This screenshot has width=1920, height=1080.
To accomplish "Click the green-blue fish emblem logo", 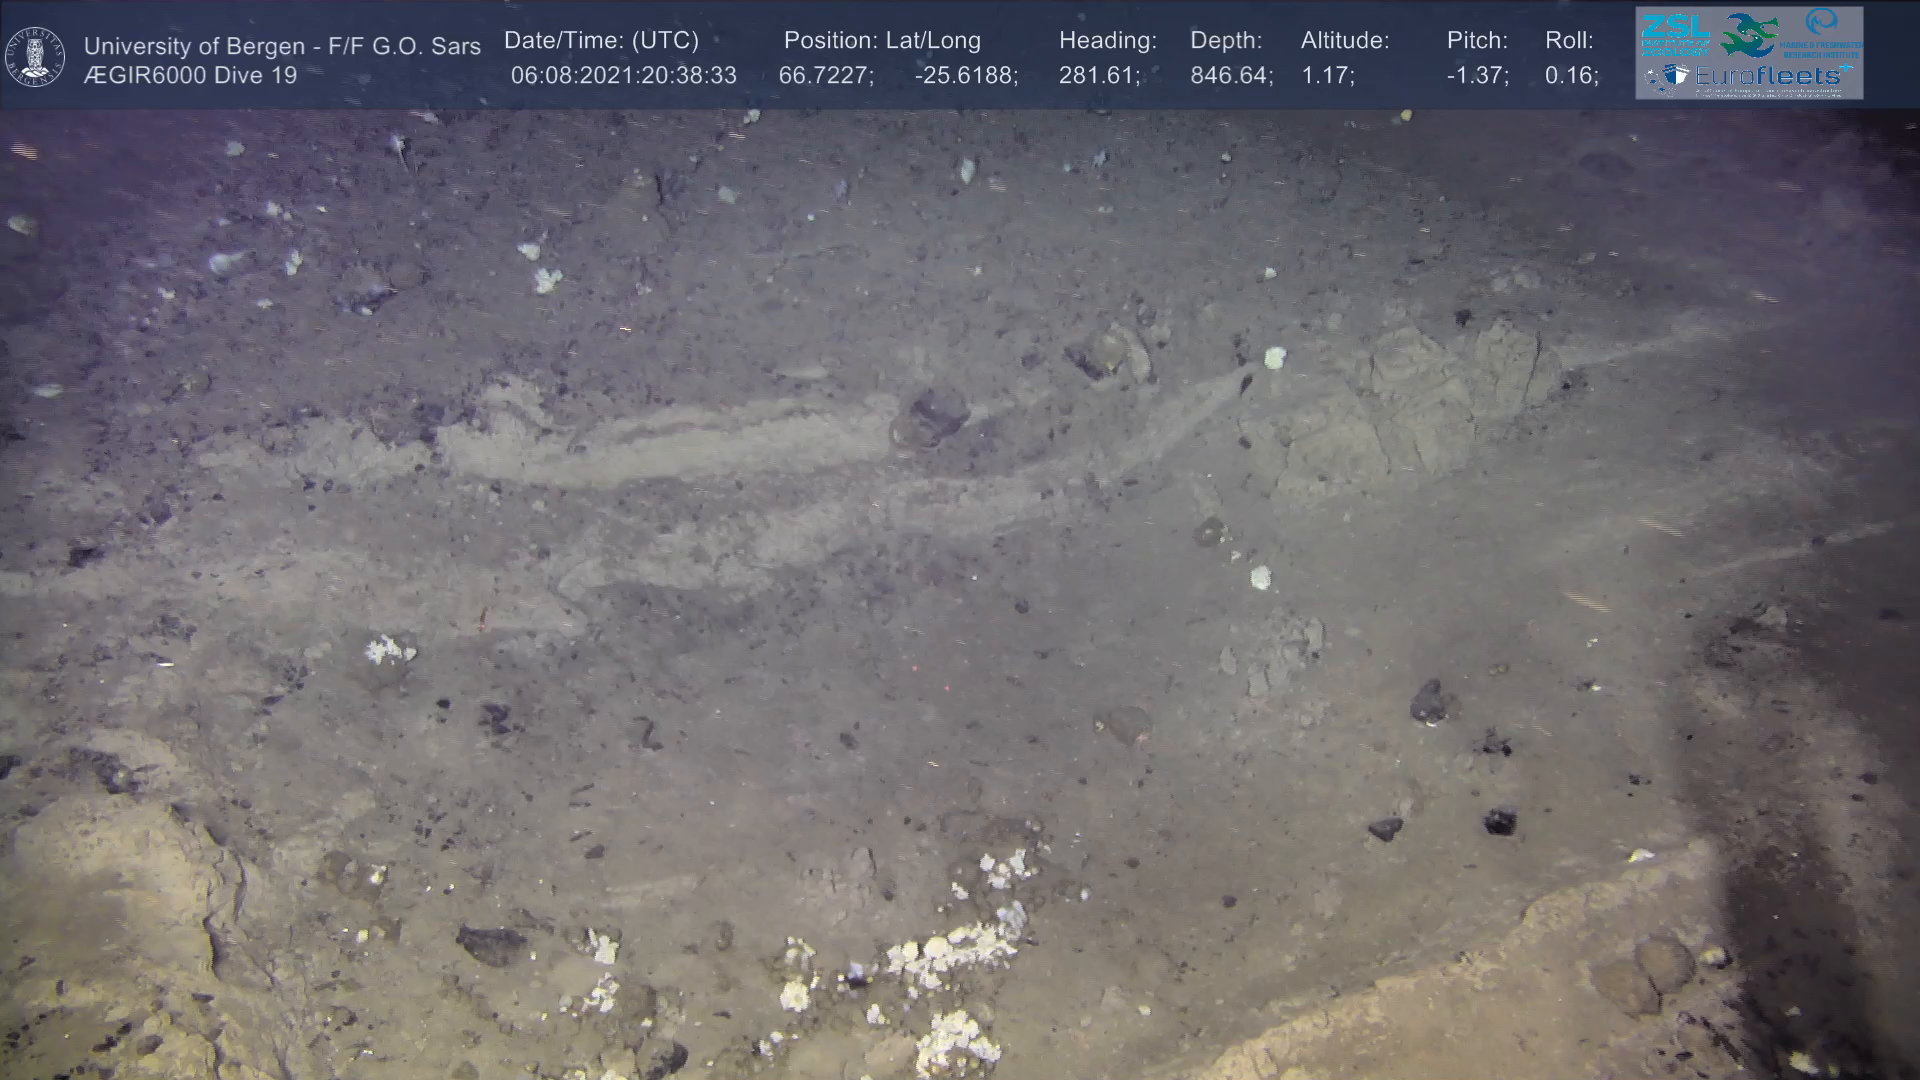I will pyautogui.click(x=1749, y=34).
